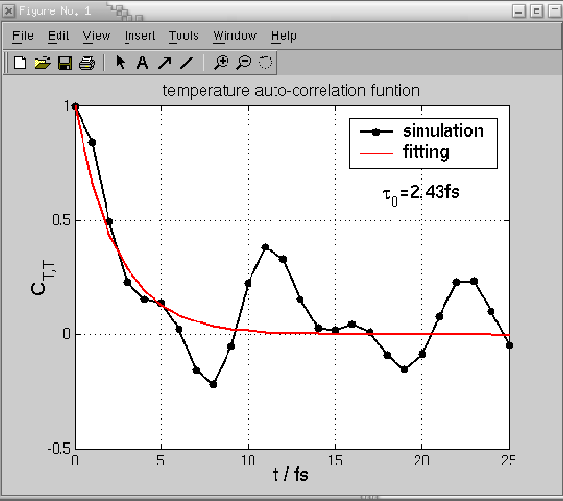Click the last simulation marker at t=25
Screen dimensions: 563x501
(509, 345)
